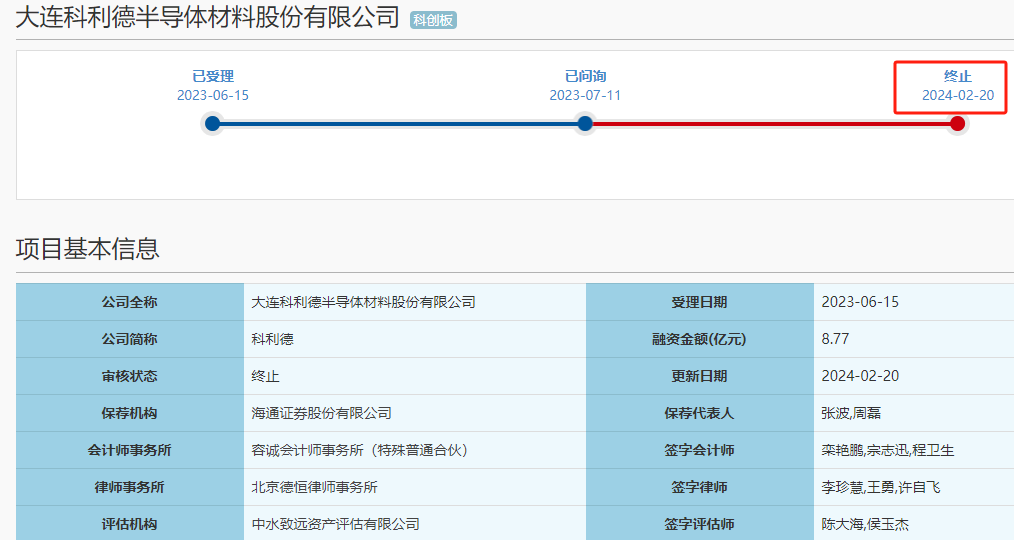The height and width of the screenshot is (540, 1014).
Task: Click 李珍慧,王勇,许自飞 lawyers value
Action: coord(881,487)
